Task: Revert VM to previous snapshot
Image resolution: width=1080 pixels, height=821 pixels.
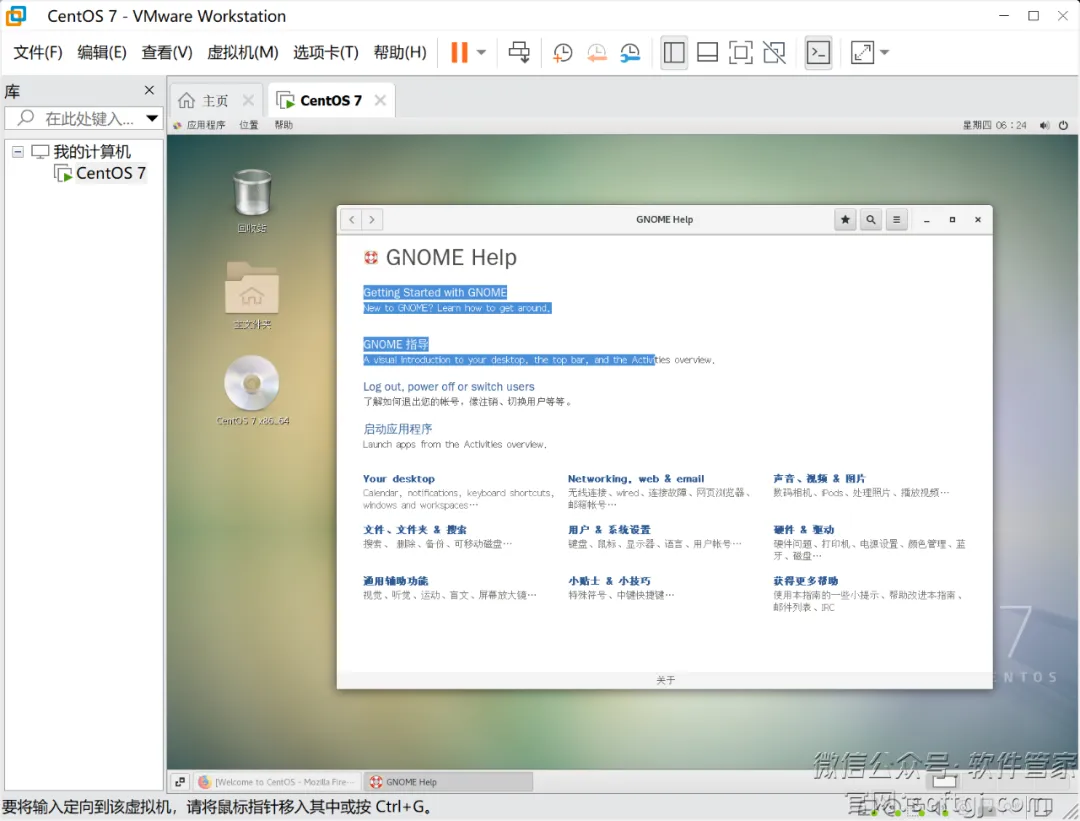Action: click(x=596, y=52)
